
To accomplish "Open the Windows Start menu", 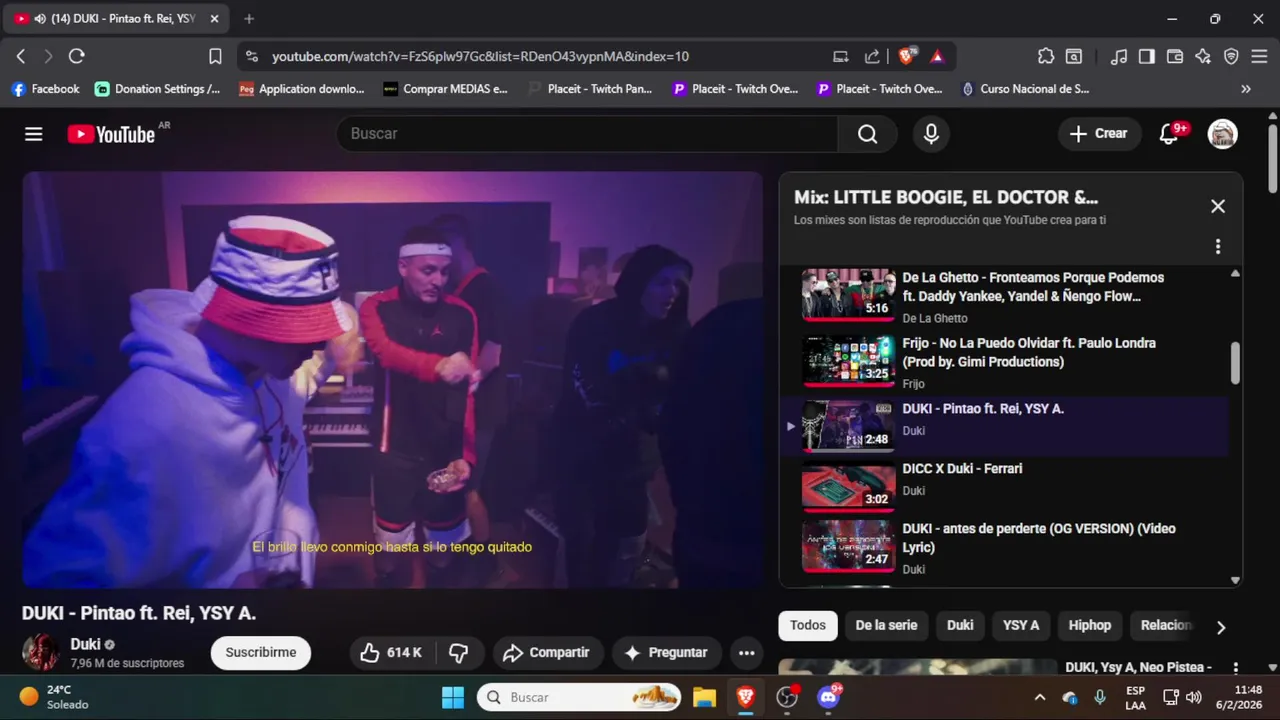I will [453, 697].
